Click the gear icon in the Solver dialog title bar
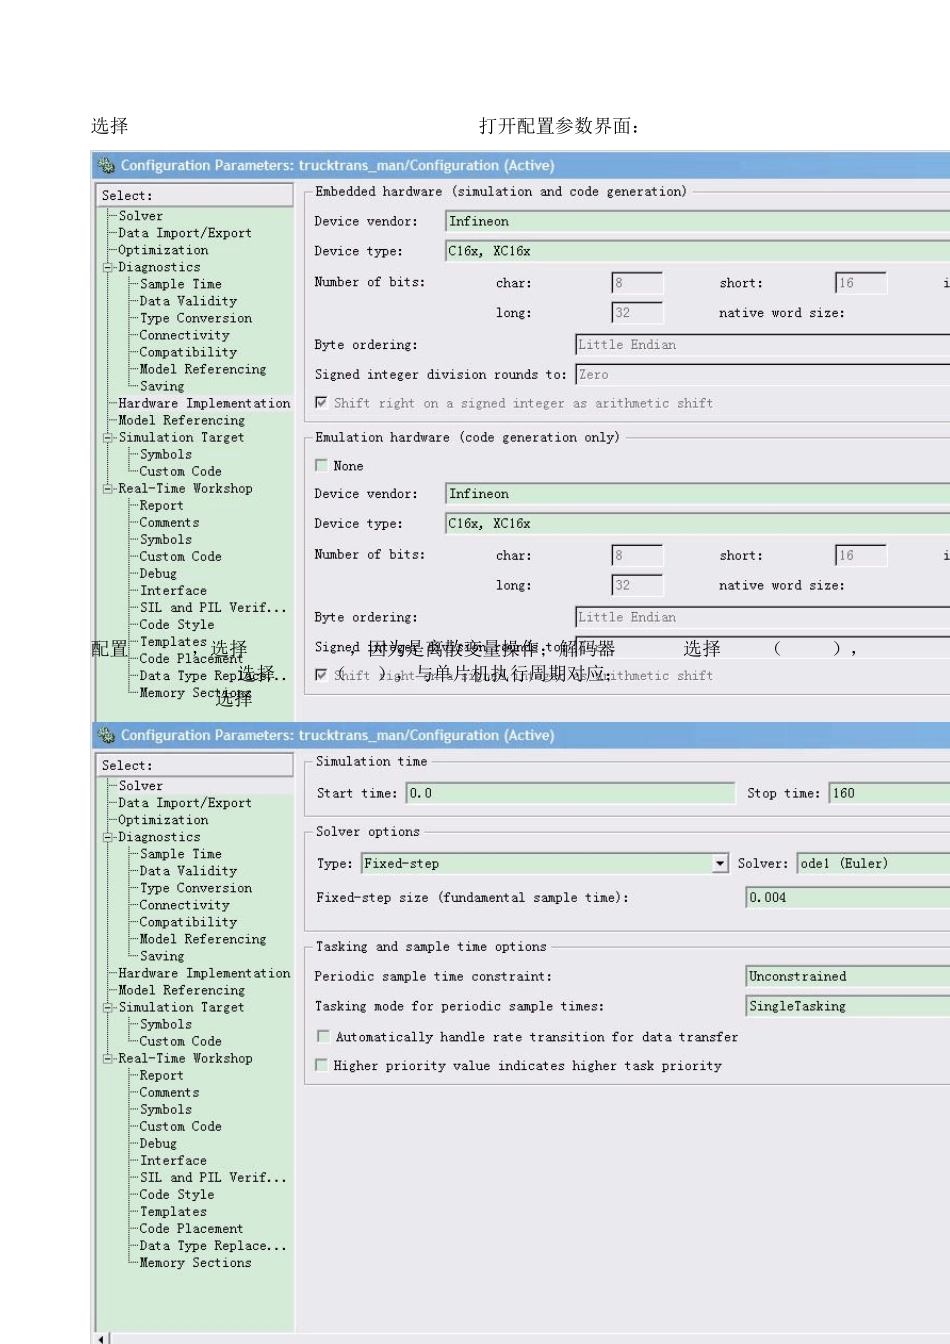 106,736
